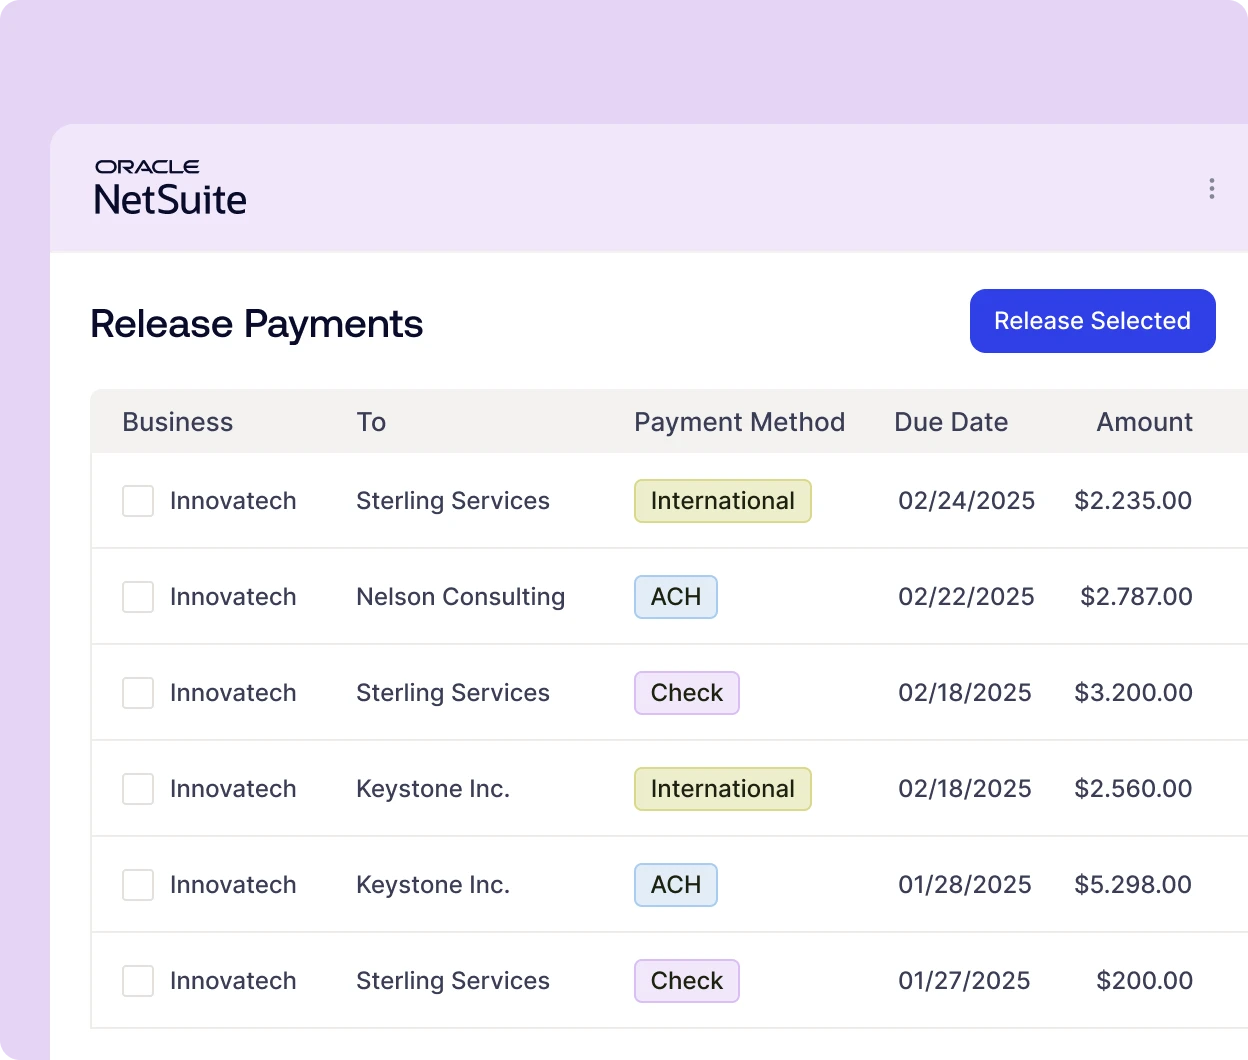Sort payments by Due Date header
The height and width of the screenshot is (1060, 1248).
tap(950, 422)
